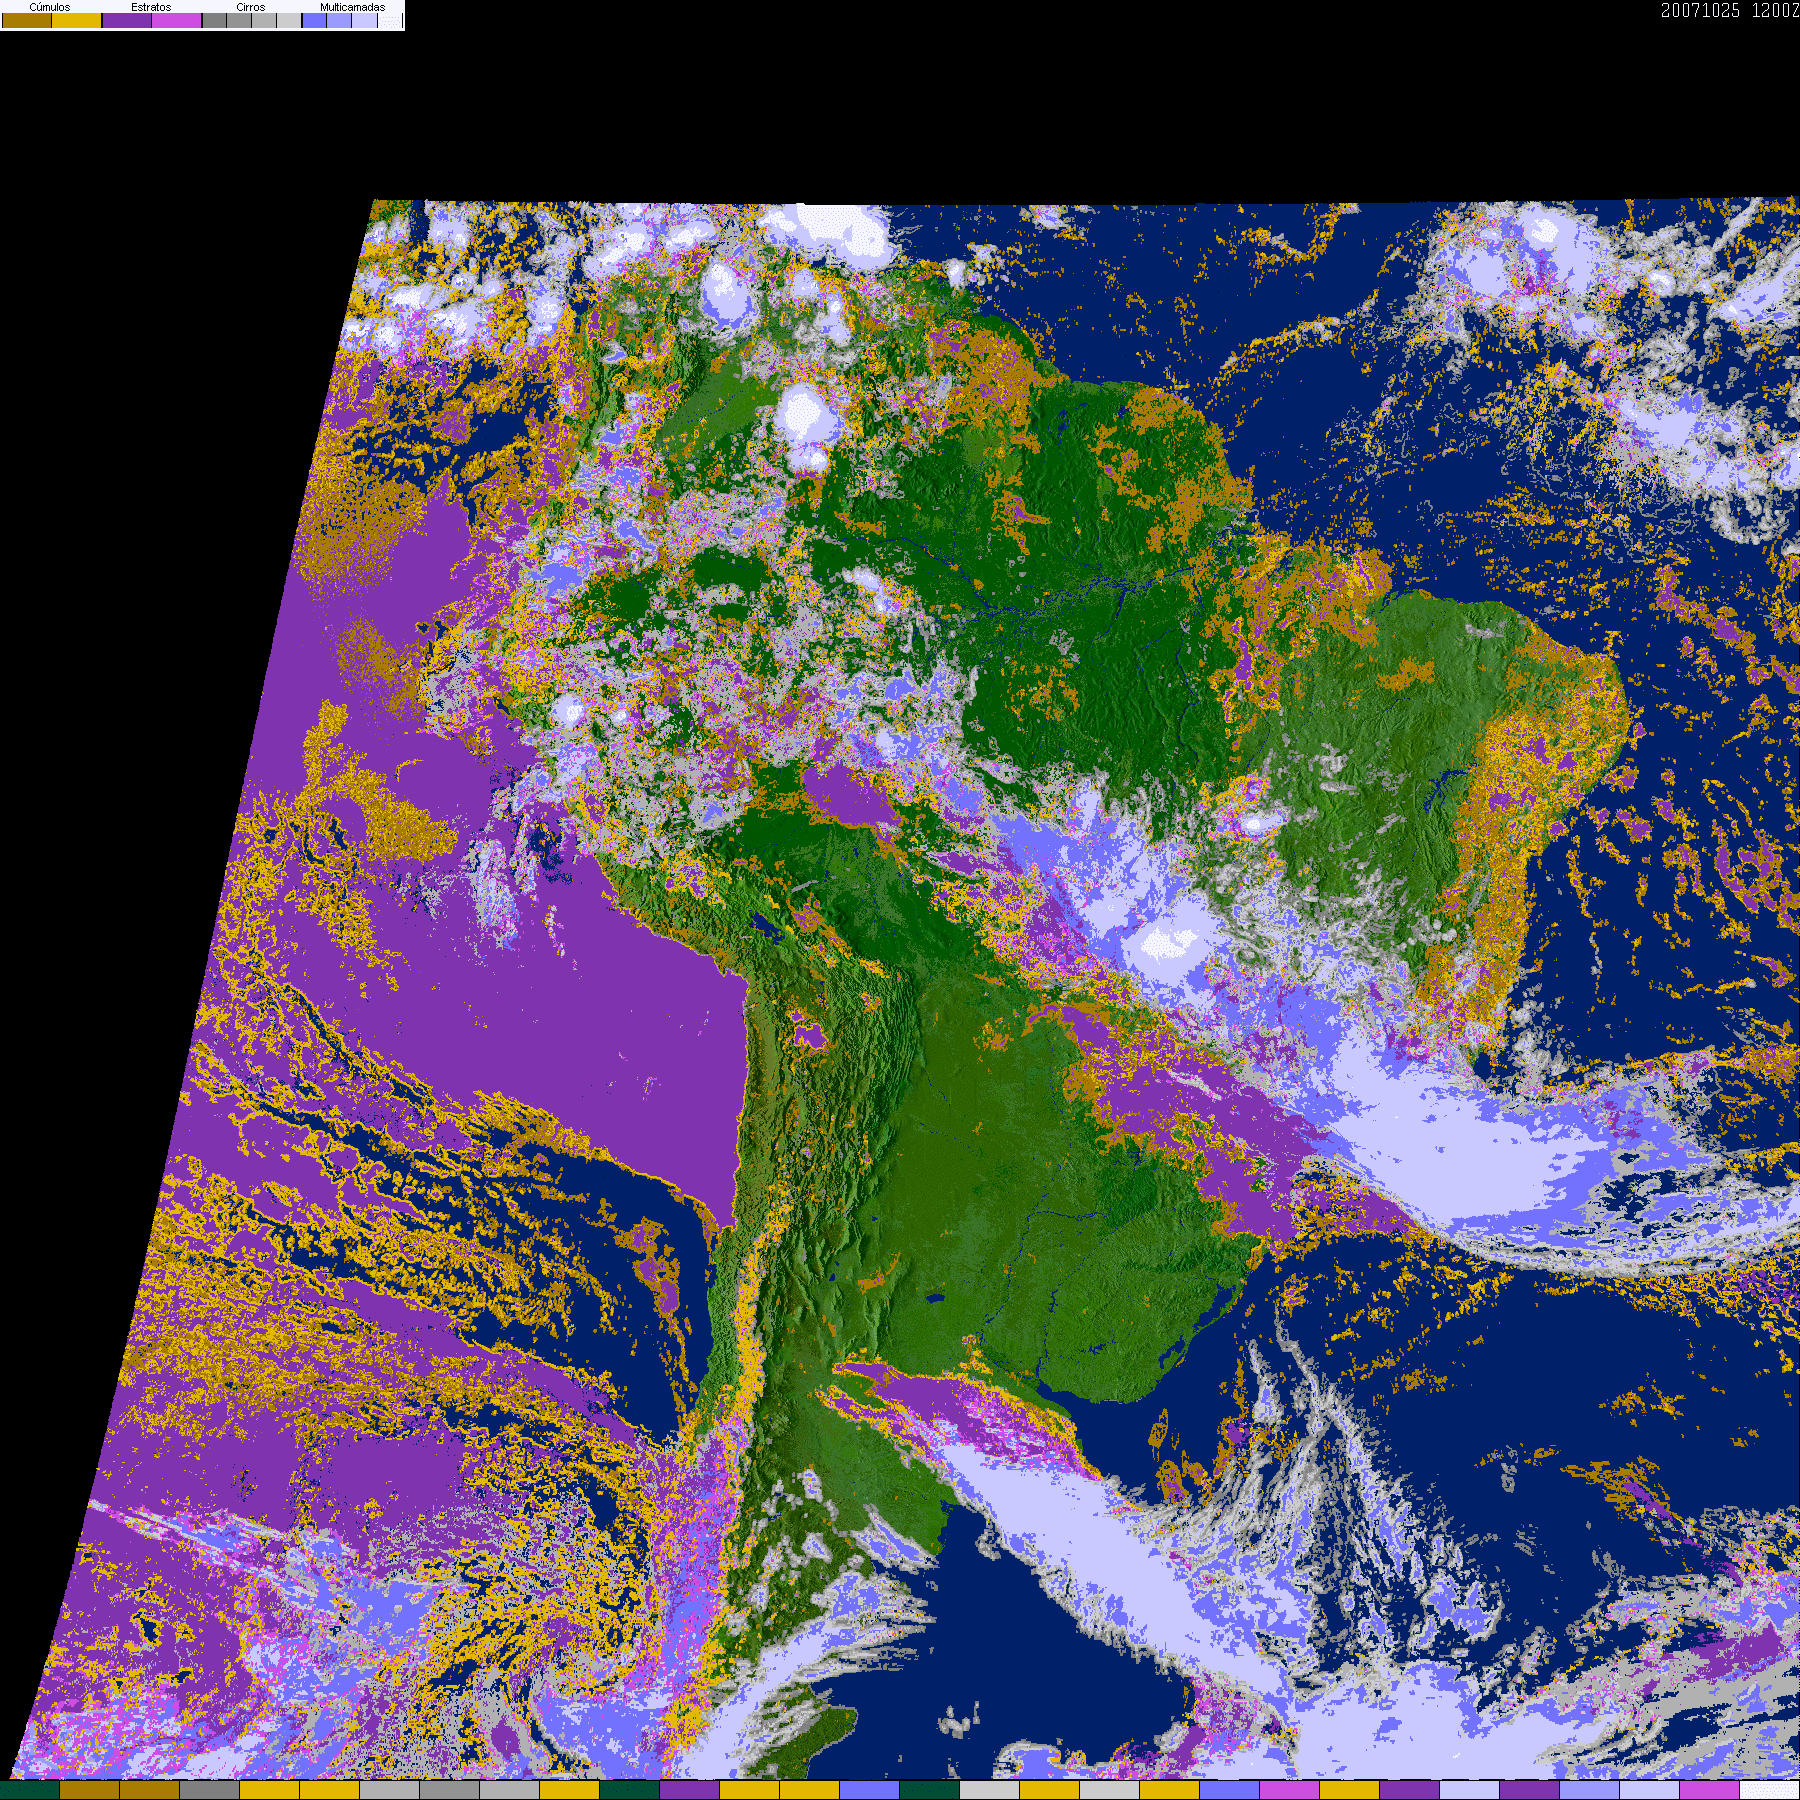Pick the darkest blue Multicamadas legend swatch
The height and width of the screenshot is (1800, 1800).
[314, 20]
